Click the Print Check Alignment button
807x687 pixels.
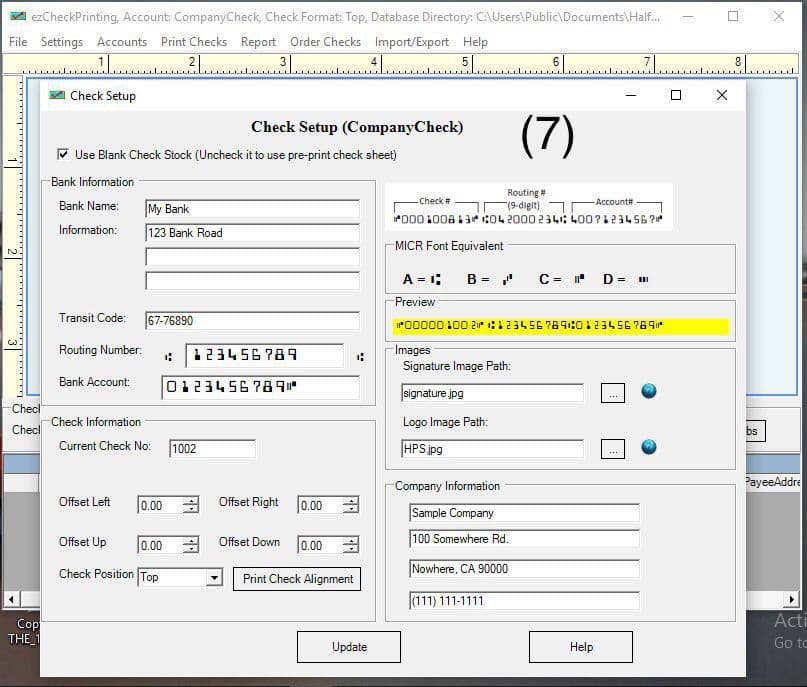pyautogui.click(x=297, y=579)
